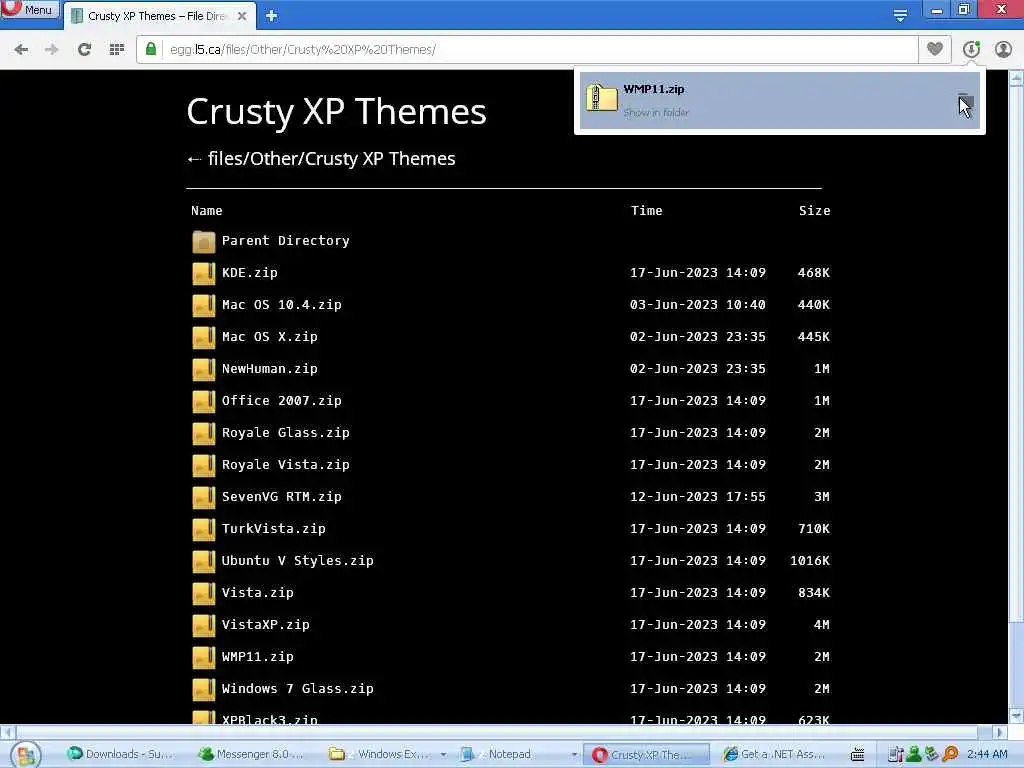
Task: Download Royale Glass.zip
Action: pyautogui.click(x=285, y=432)
